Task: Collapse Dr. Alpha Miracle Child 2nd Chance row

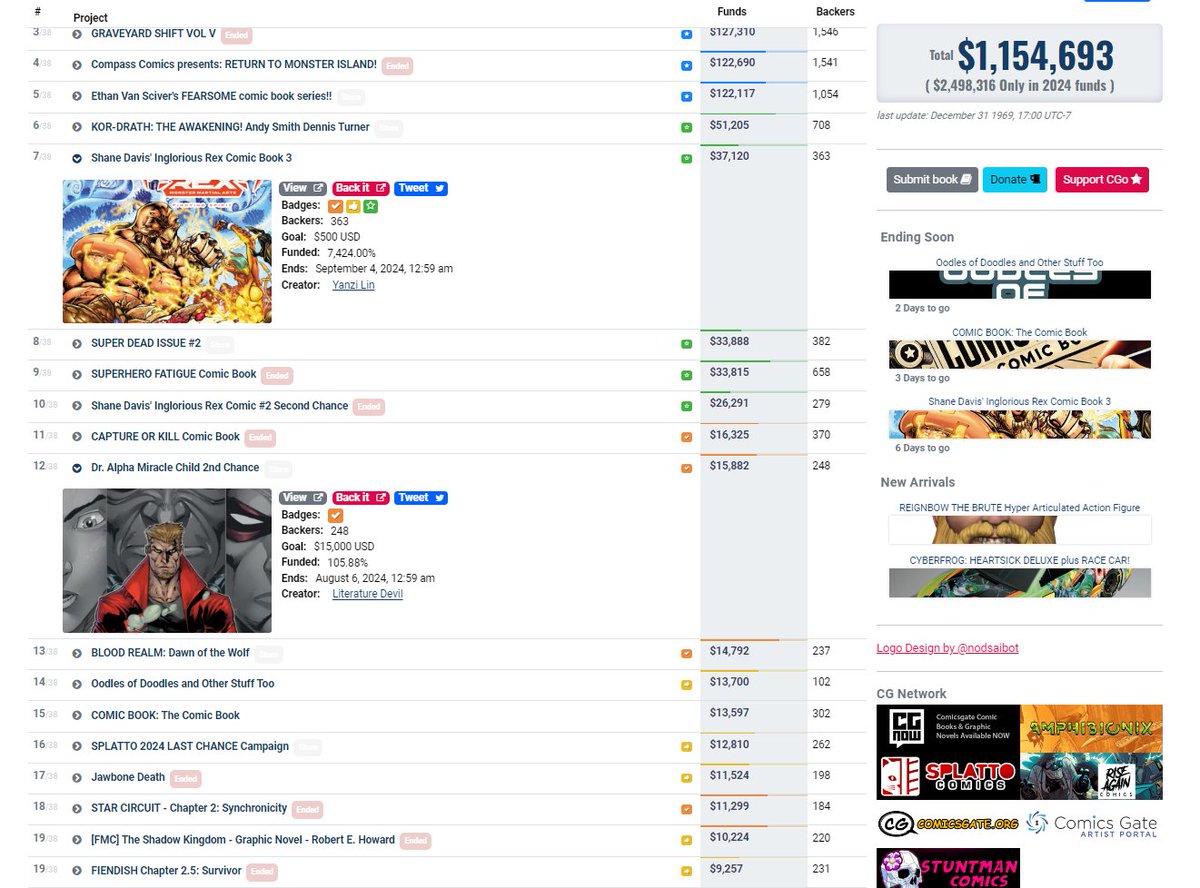Action: pyautogui.click(x=77, y=468)
